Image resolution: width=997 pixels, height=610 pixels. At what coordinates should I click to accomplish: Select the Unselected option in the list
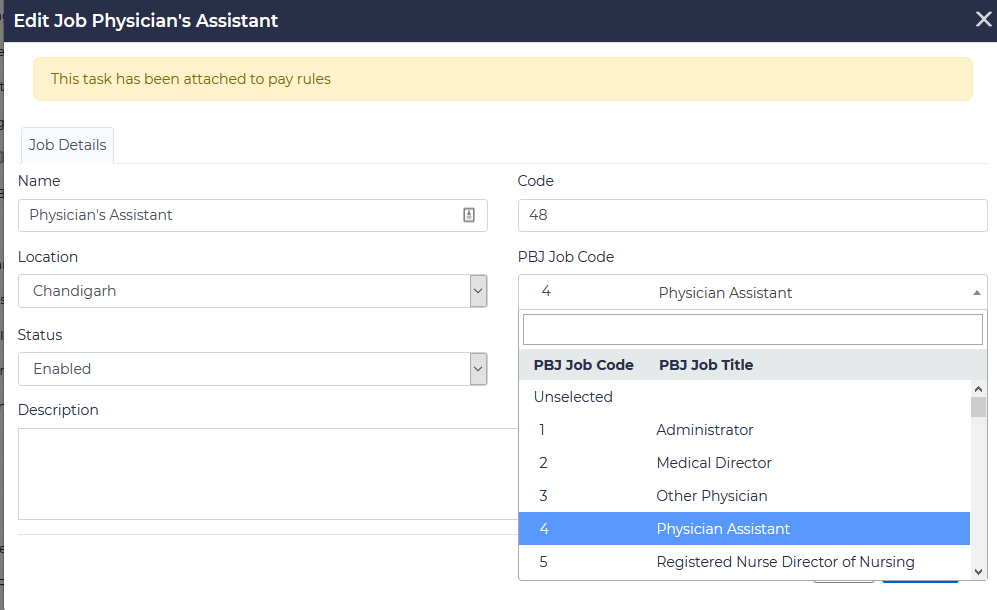tap(573, 397)
